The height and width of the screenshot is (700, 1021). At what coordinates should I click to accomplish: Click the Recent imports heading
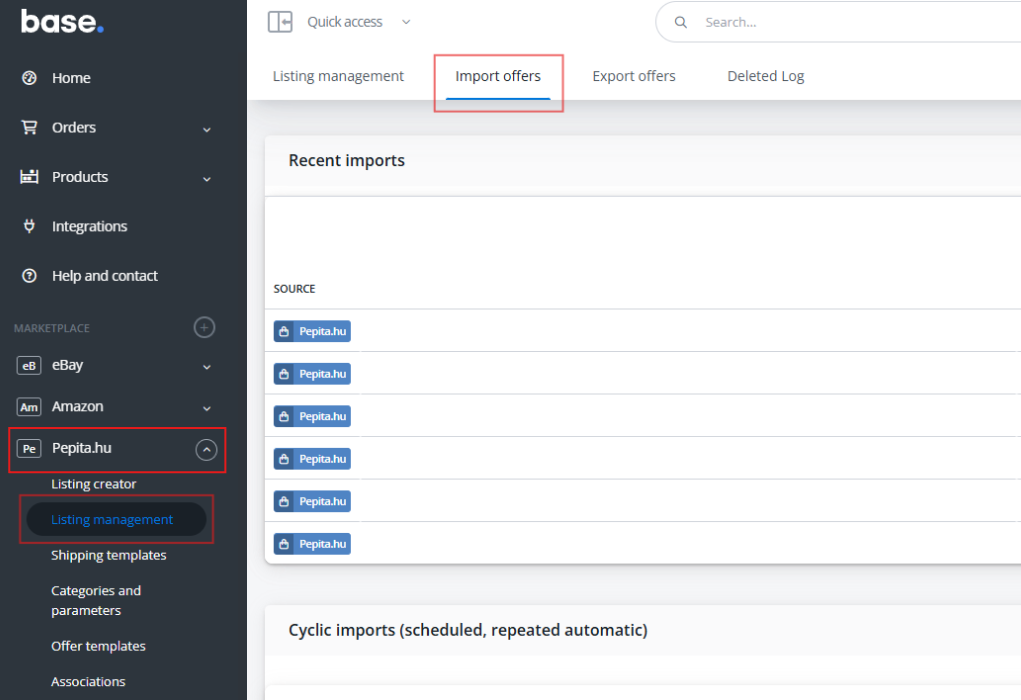346,161
